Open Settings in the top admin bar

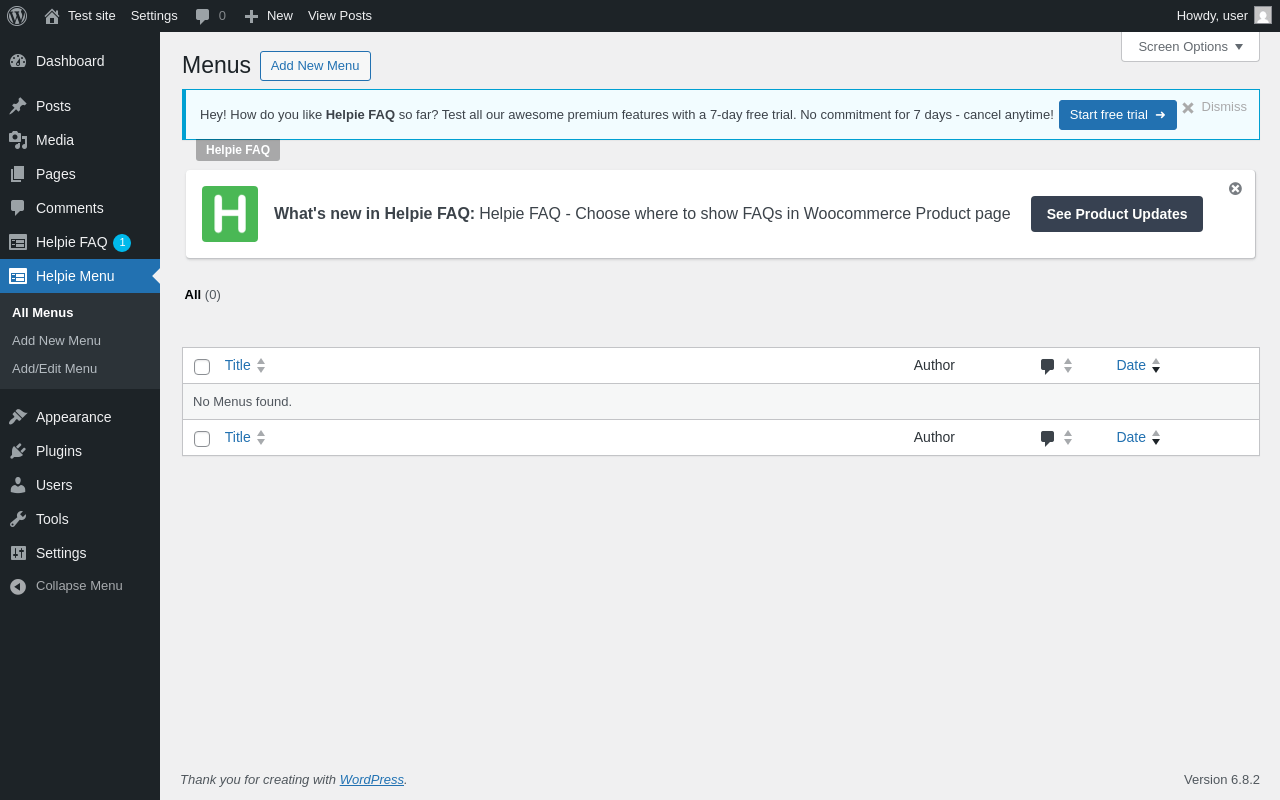[154, 16]
